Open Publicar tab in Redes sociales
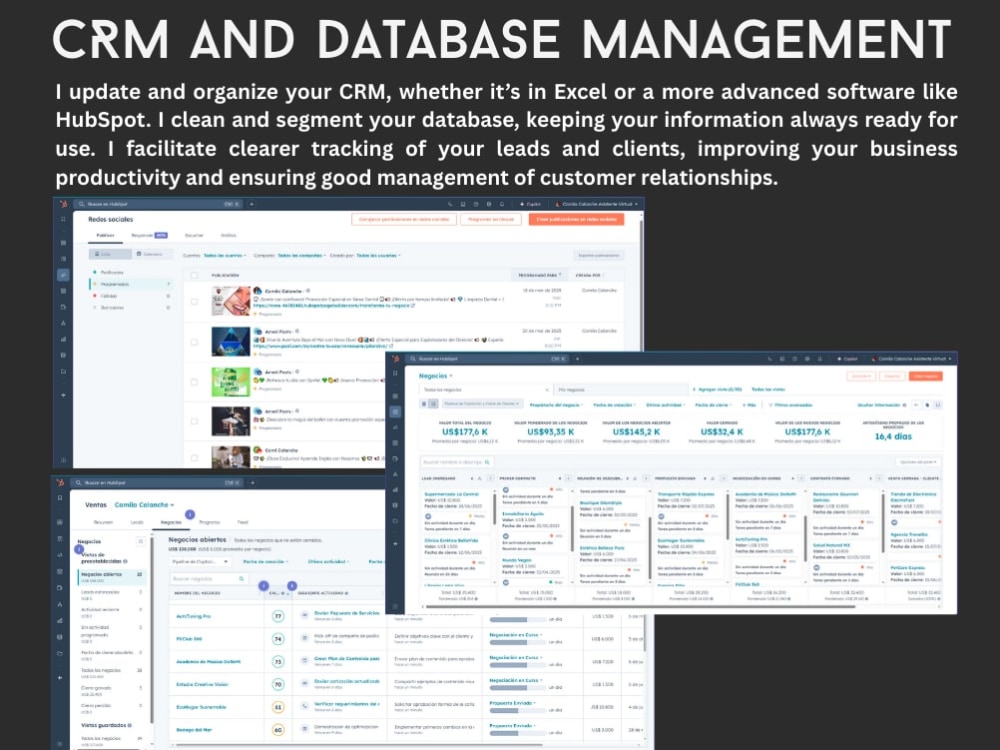The height and width of the screenshot is (750, 1000). (105, 235)
